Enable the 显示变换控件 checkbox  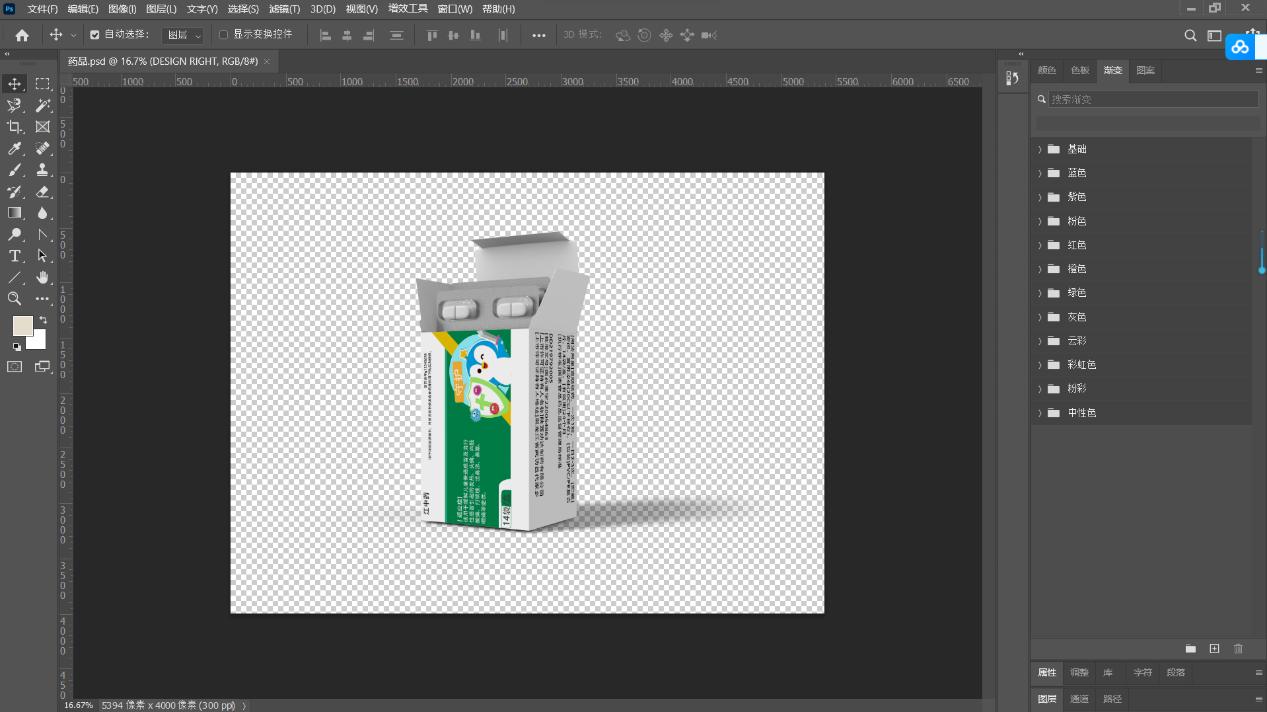[224, 35]
